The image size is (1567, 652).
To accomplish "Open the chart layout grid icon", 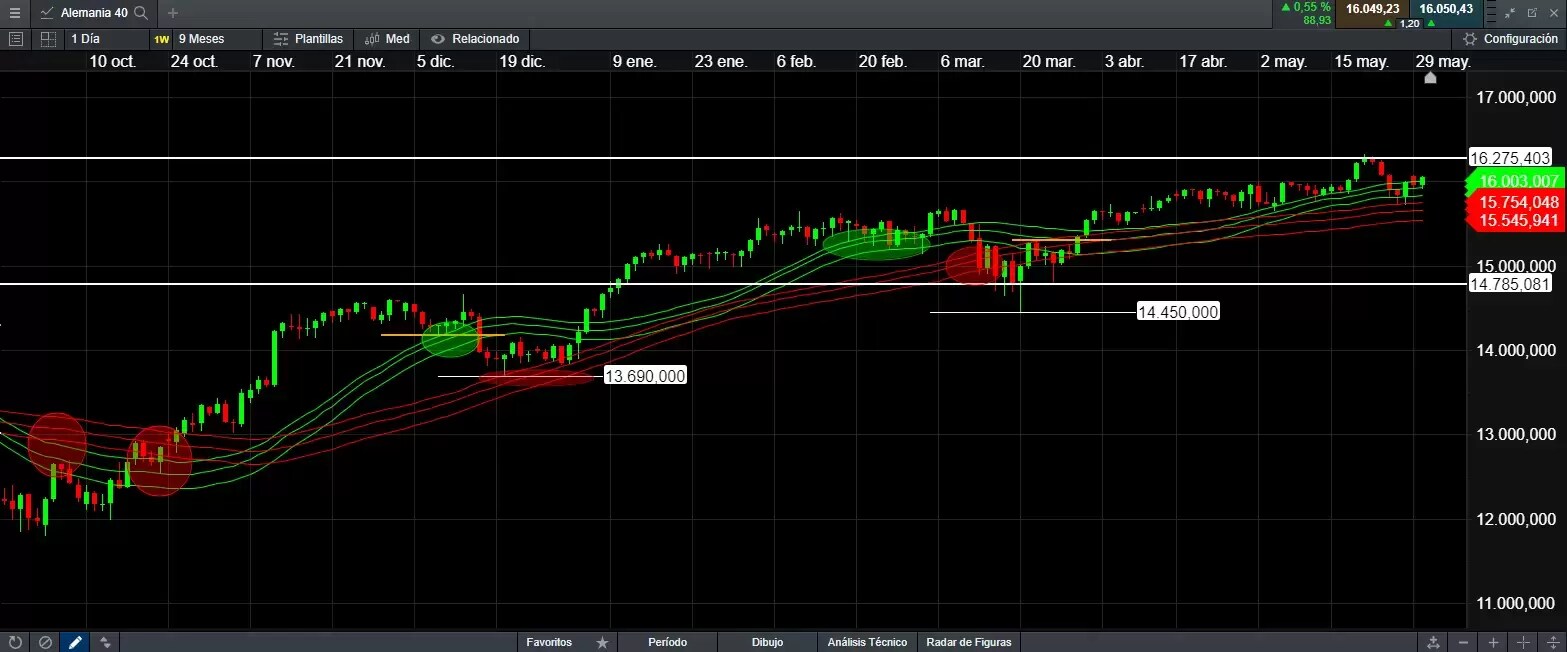I will coord(47,39).
